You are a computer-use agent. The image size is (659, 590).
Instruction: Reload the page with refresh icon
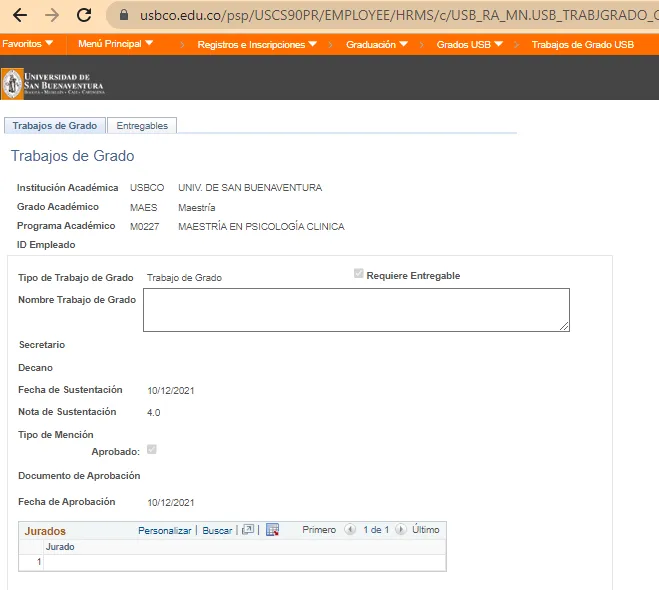click(x=85, y=15)
